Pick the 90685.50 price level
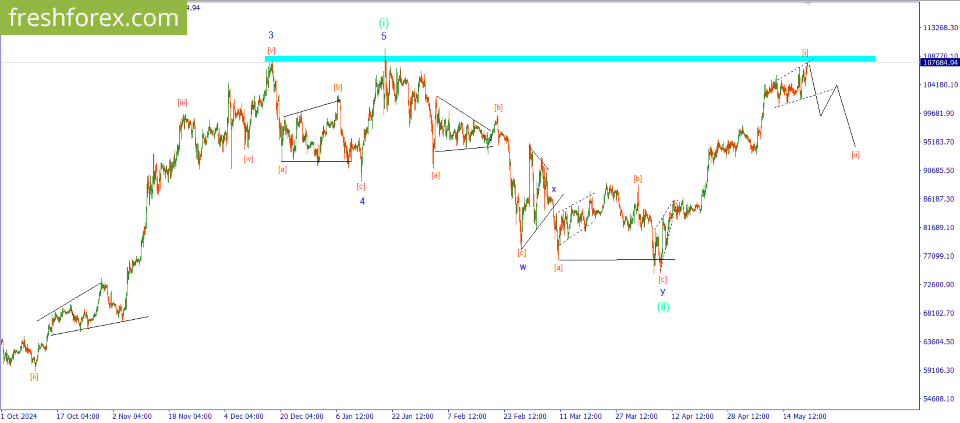 click(x=940, y=170)
